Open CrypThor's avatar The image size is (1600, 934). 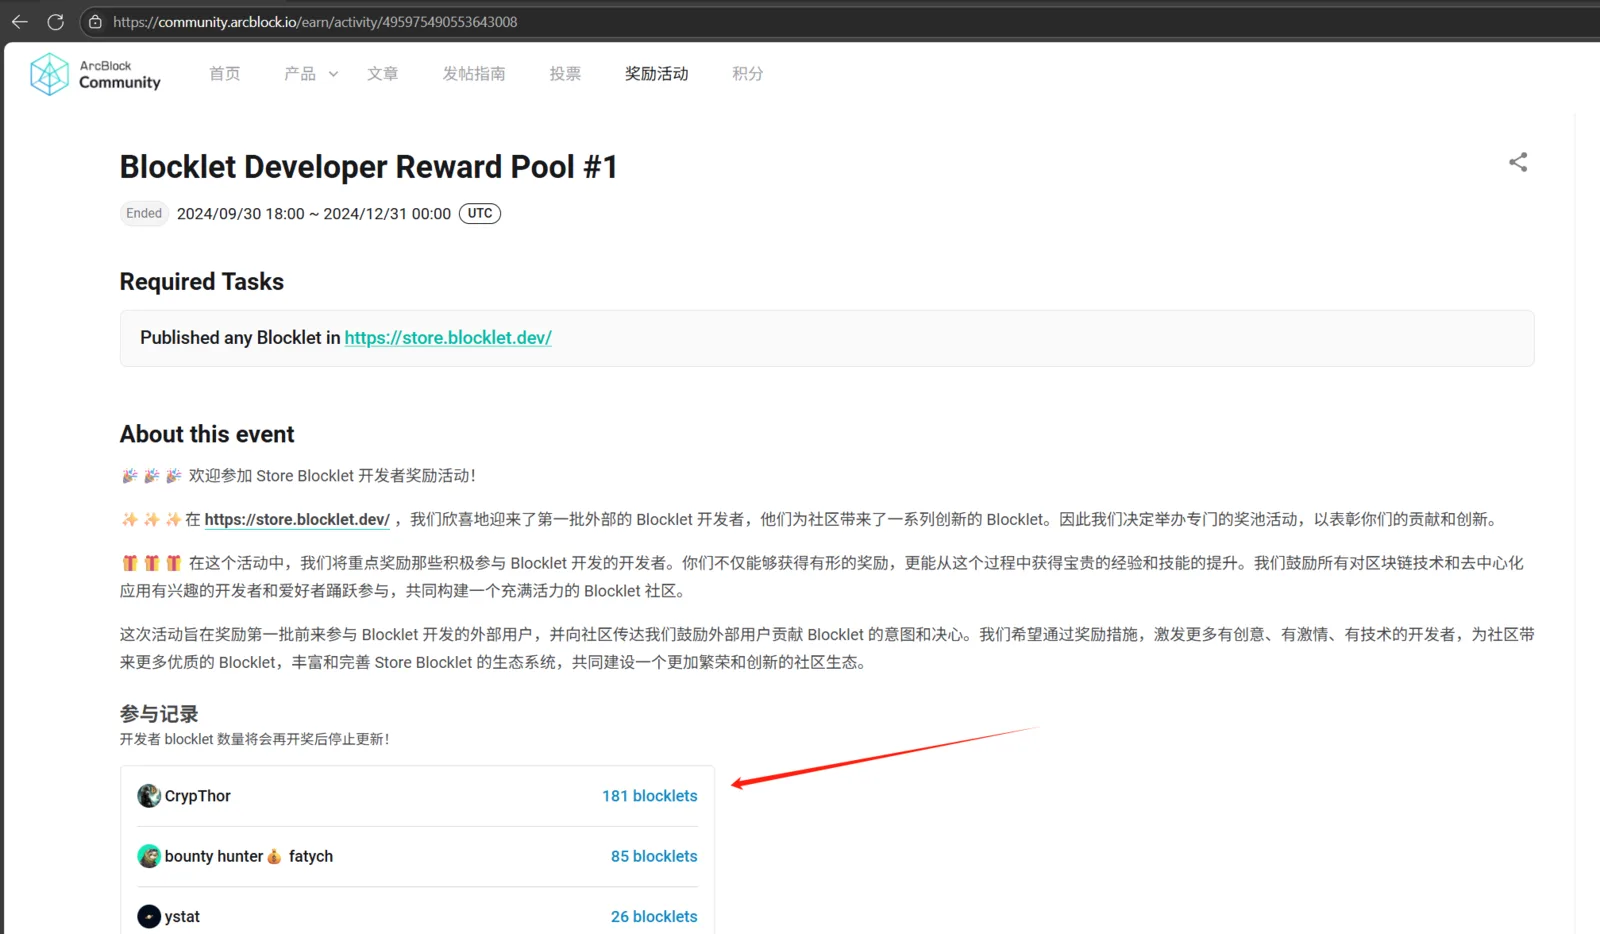click(149, 796)
